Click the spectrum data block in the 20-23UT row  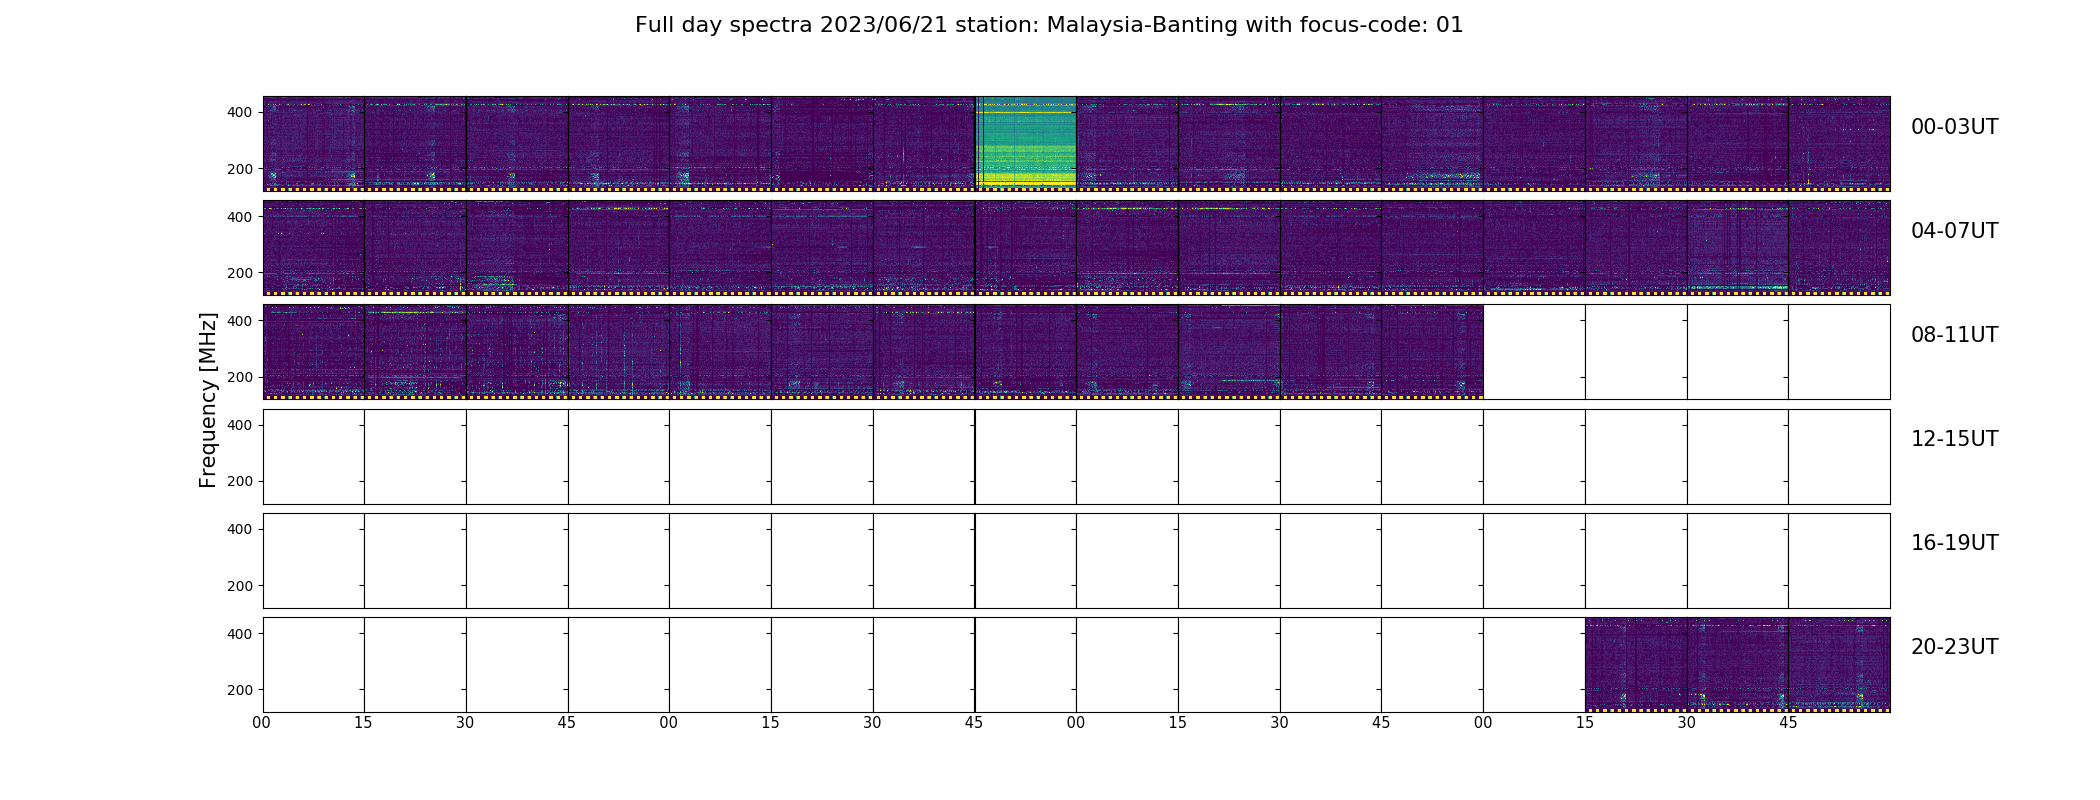(1738, 665)
